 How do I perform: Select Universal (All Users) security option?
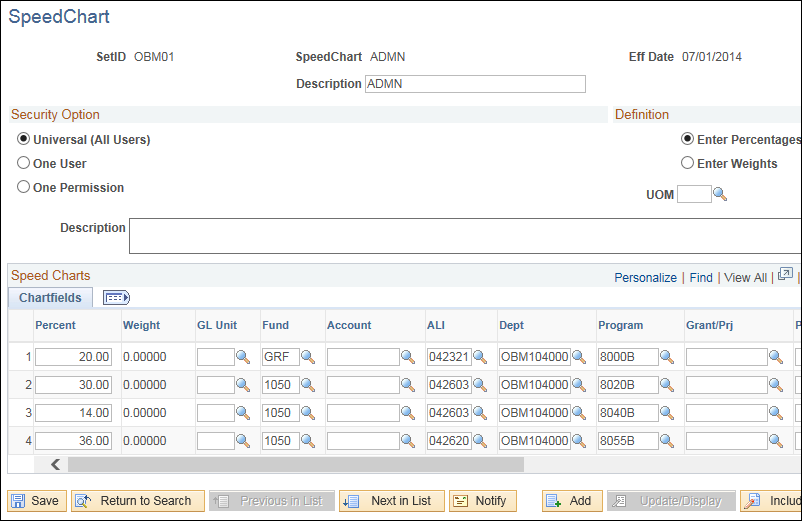coord(24,139)
